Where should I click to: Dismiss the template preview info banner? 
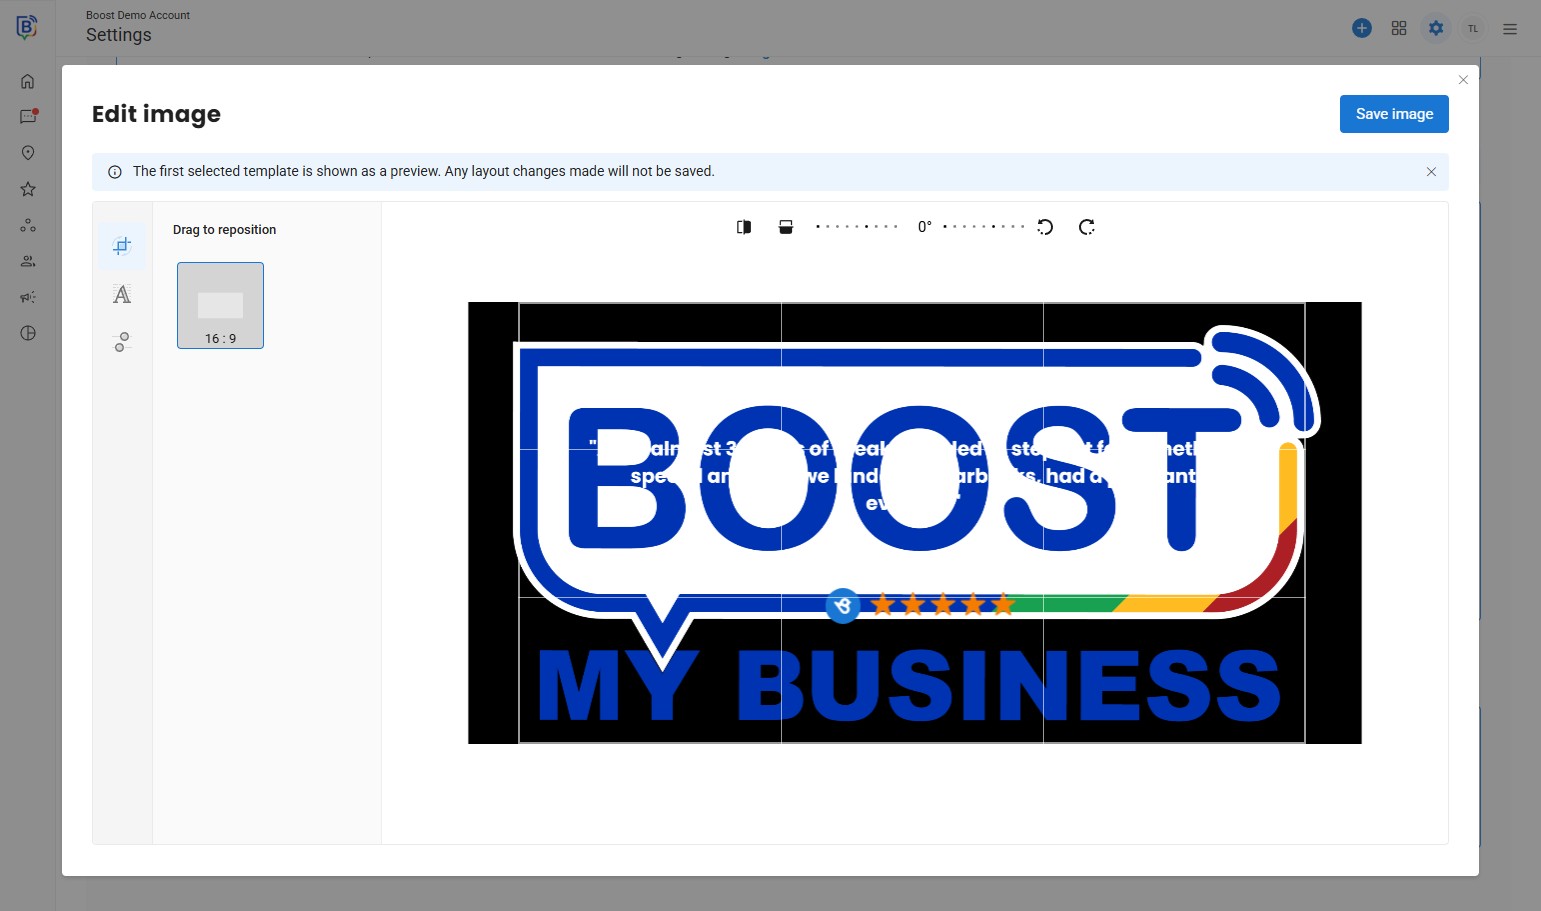1431,172
